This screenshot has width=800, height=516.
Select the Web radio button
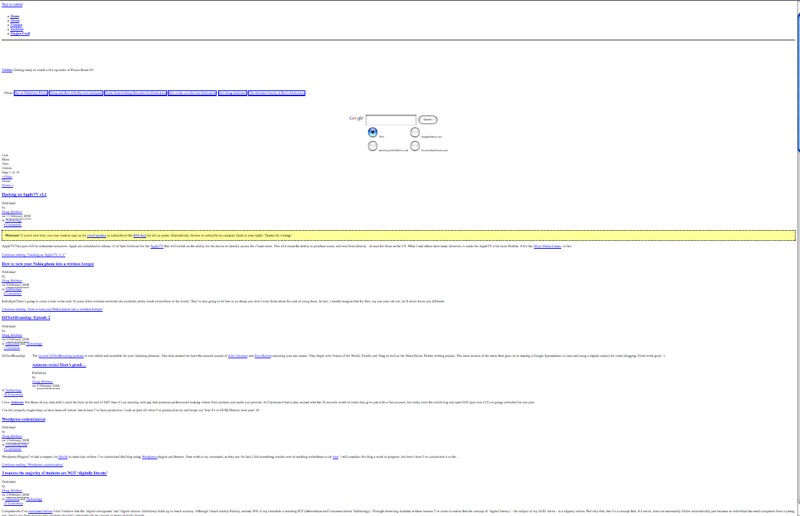point(373,132)
